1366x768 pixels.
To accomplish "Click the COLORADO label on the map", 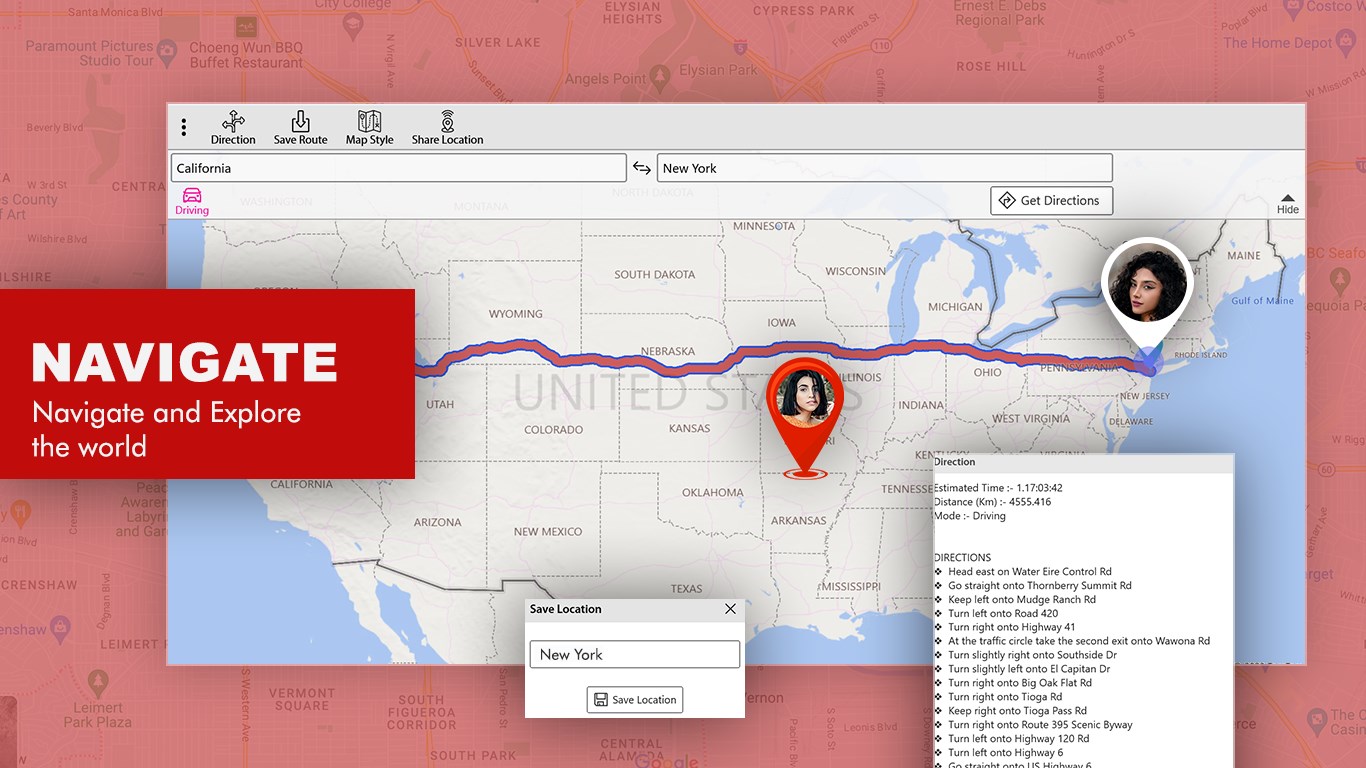I will [553, 430].
